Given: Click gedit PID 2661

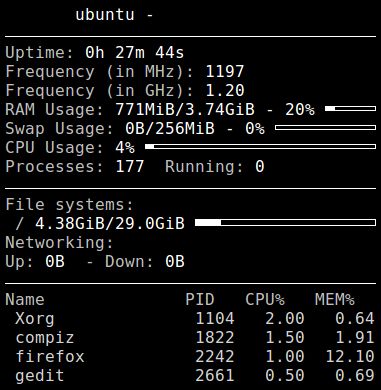Looking at the screenshot, I should pos(215,376).
